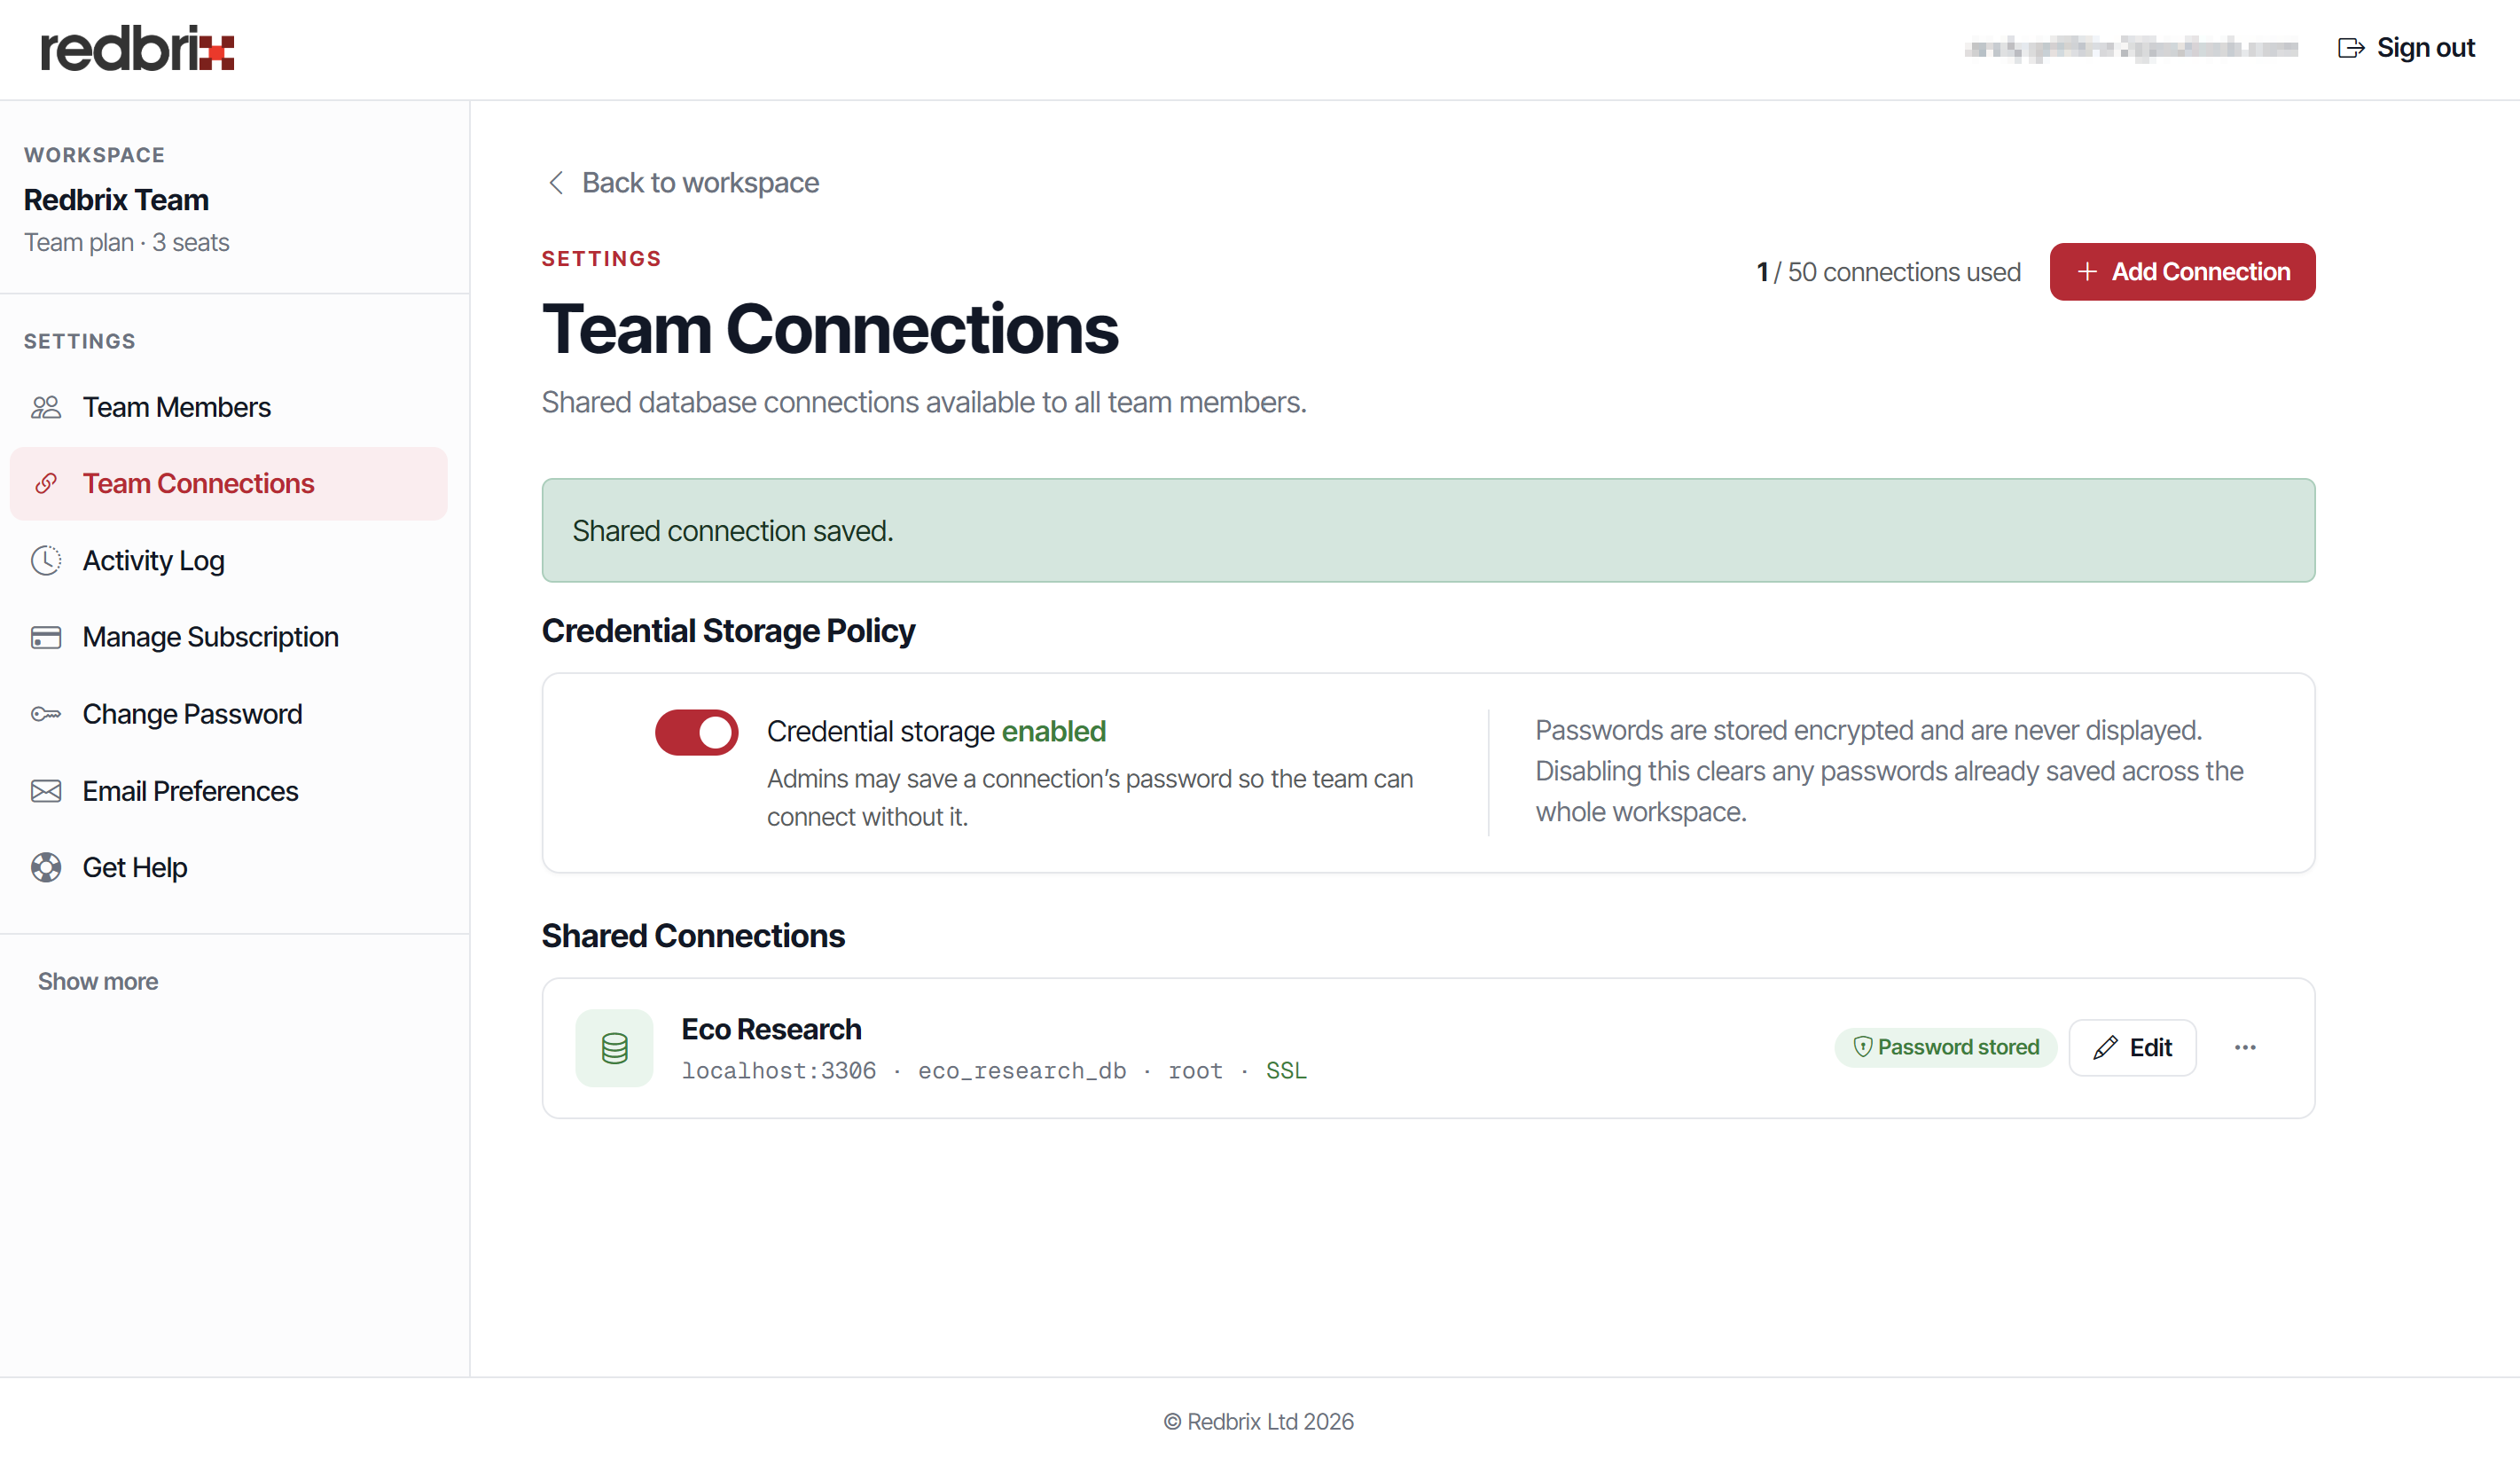Click the localhost:3306 host text
The height and width of the screenshot is (1458, 2520).
pyautogui.click(x=778, y=1071)
